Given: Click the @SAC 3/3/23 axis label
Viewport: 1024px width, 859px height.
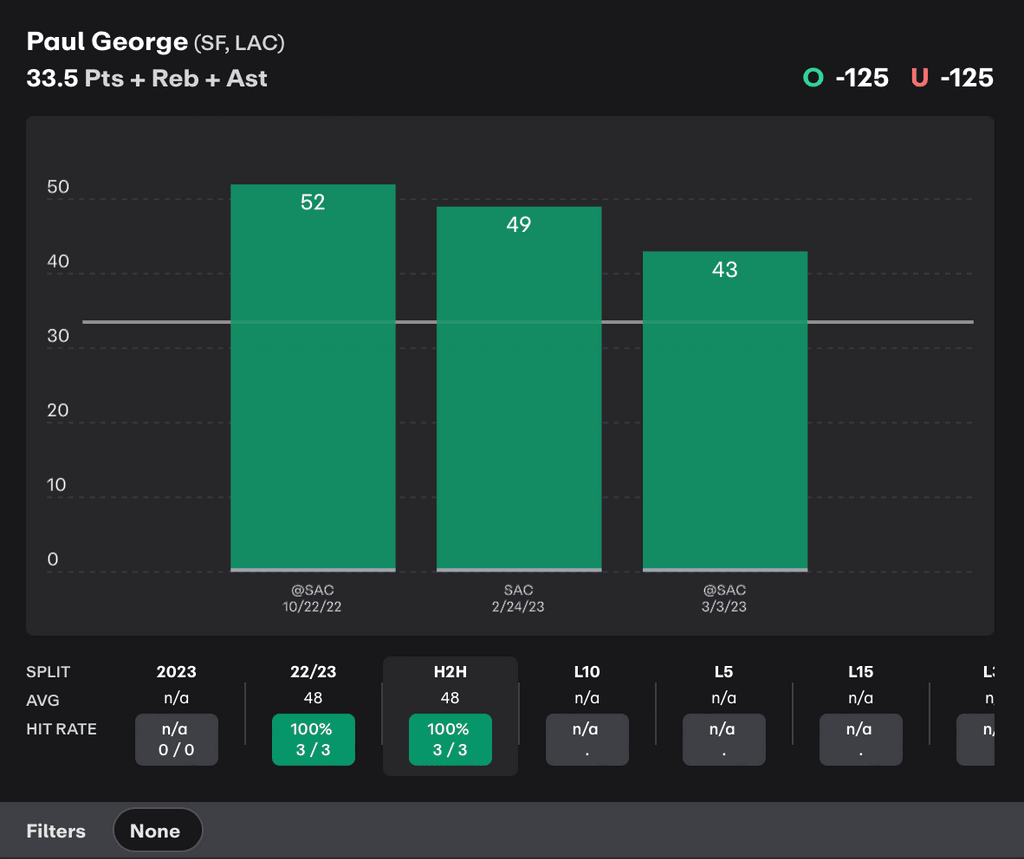Looking at the screenshot, I should (724, 598).
